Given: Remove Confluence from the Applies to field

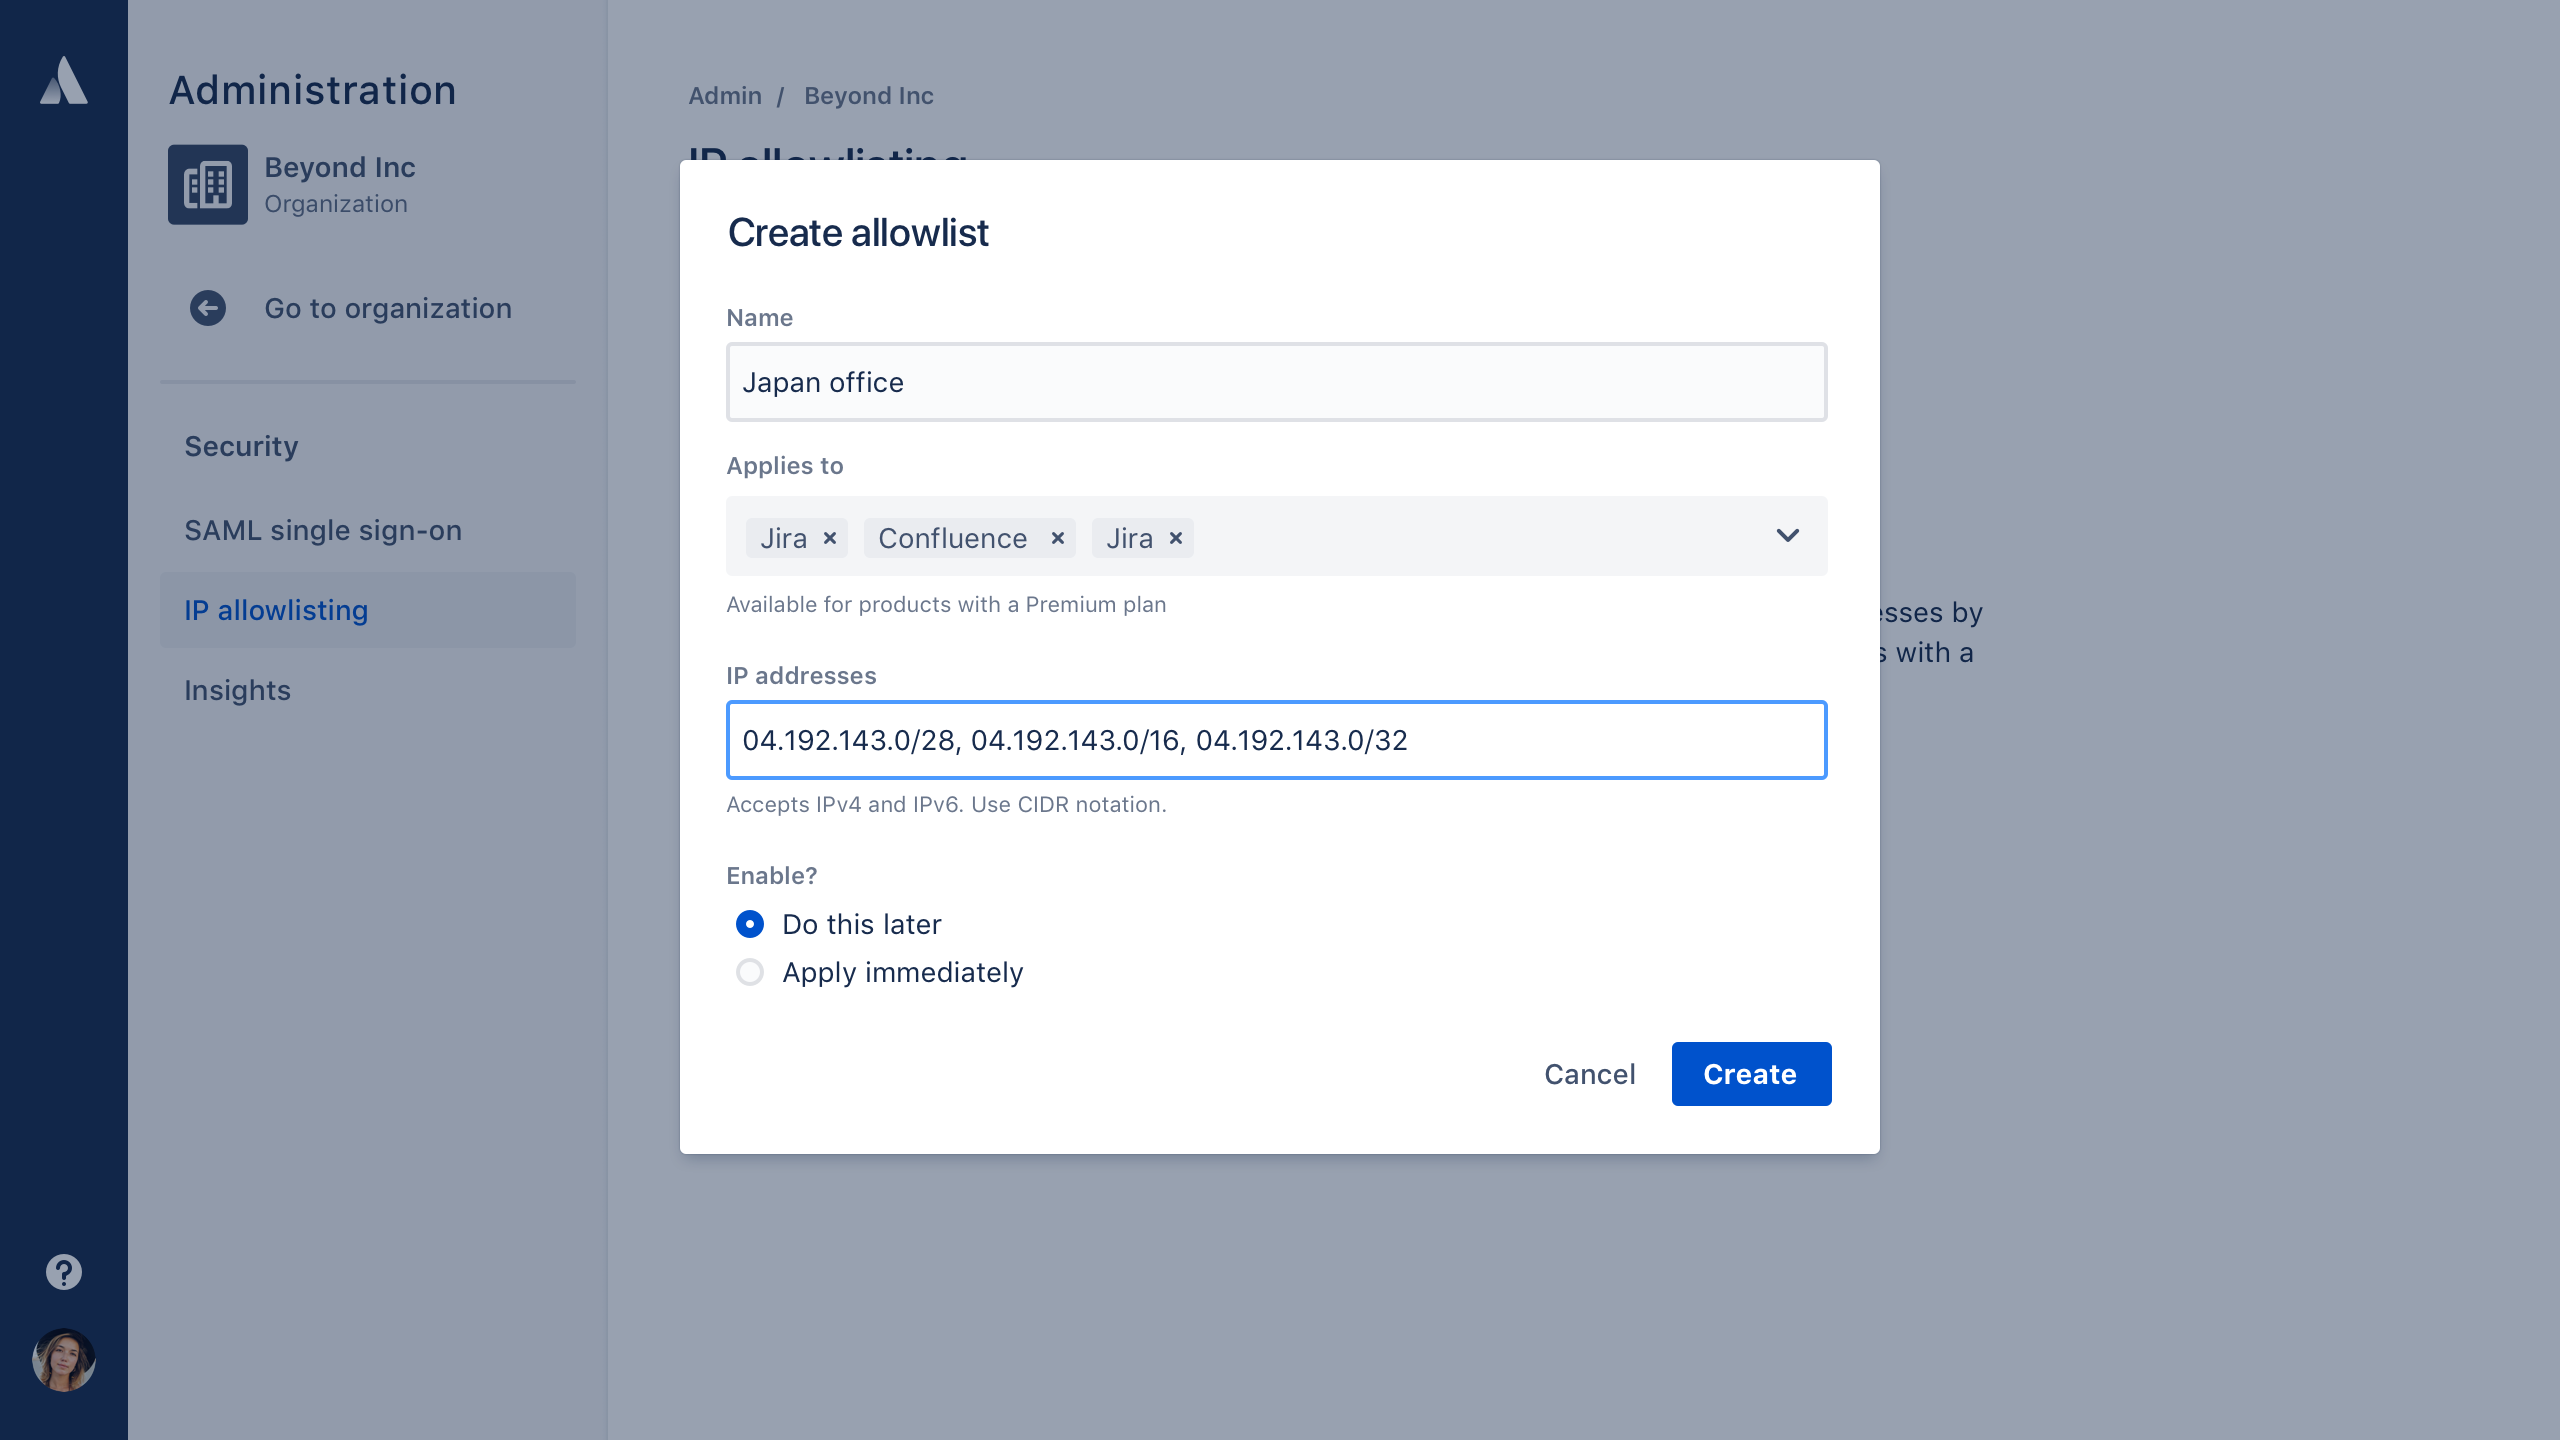Looking at the screenshot, I should pyautogui.click(x=1055, y=538).
